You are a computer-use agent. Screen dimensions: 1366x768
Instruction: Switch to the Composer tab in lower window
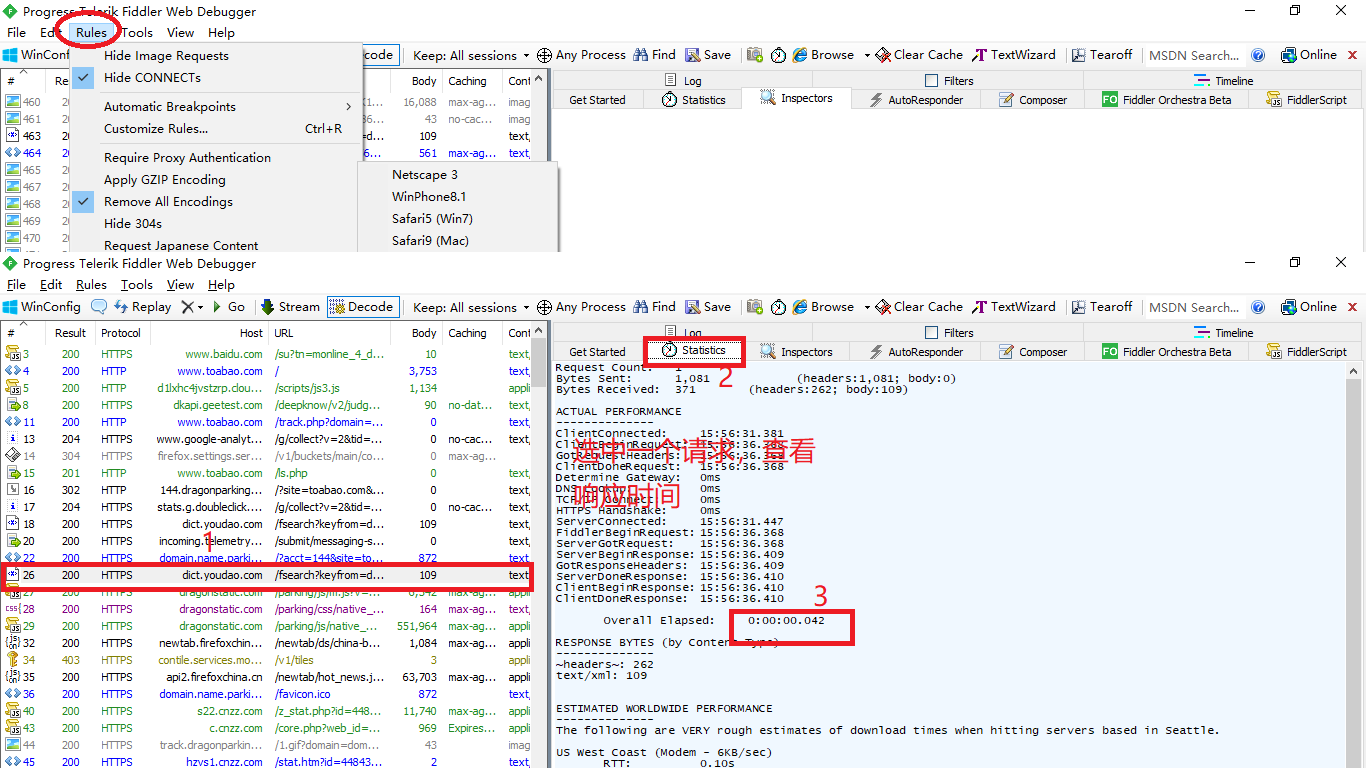point(1033,352)
